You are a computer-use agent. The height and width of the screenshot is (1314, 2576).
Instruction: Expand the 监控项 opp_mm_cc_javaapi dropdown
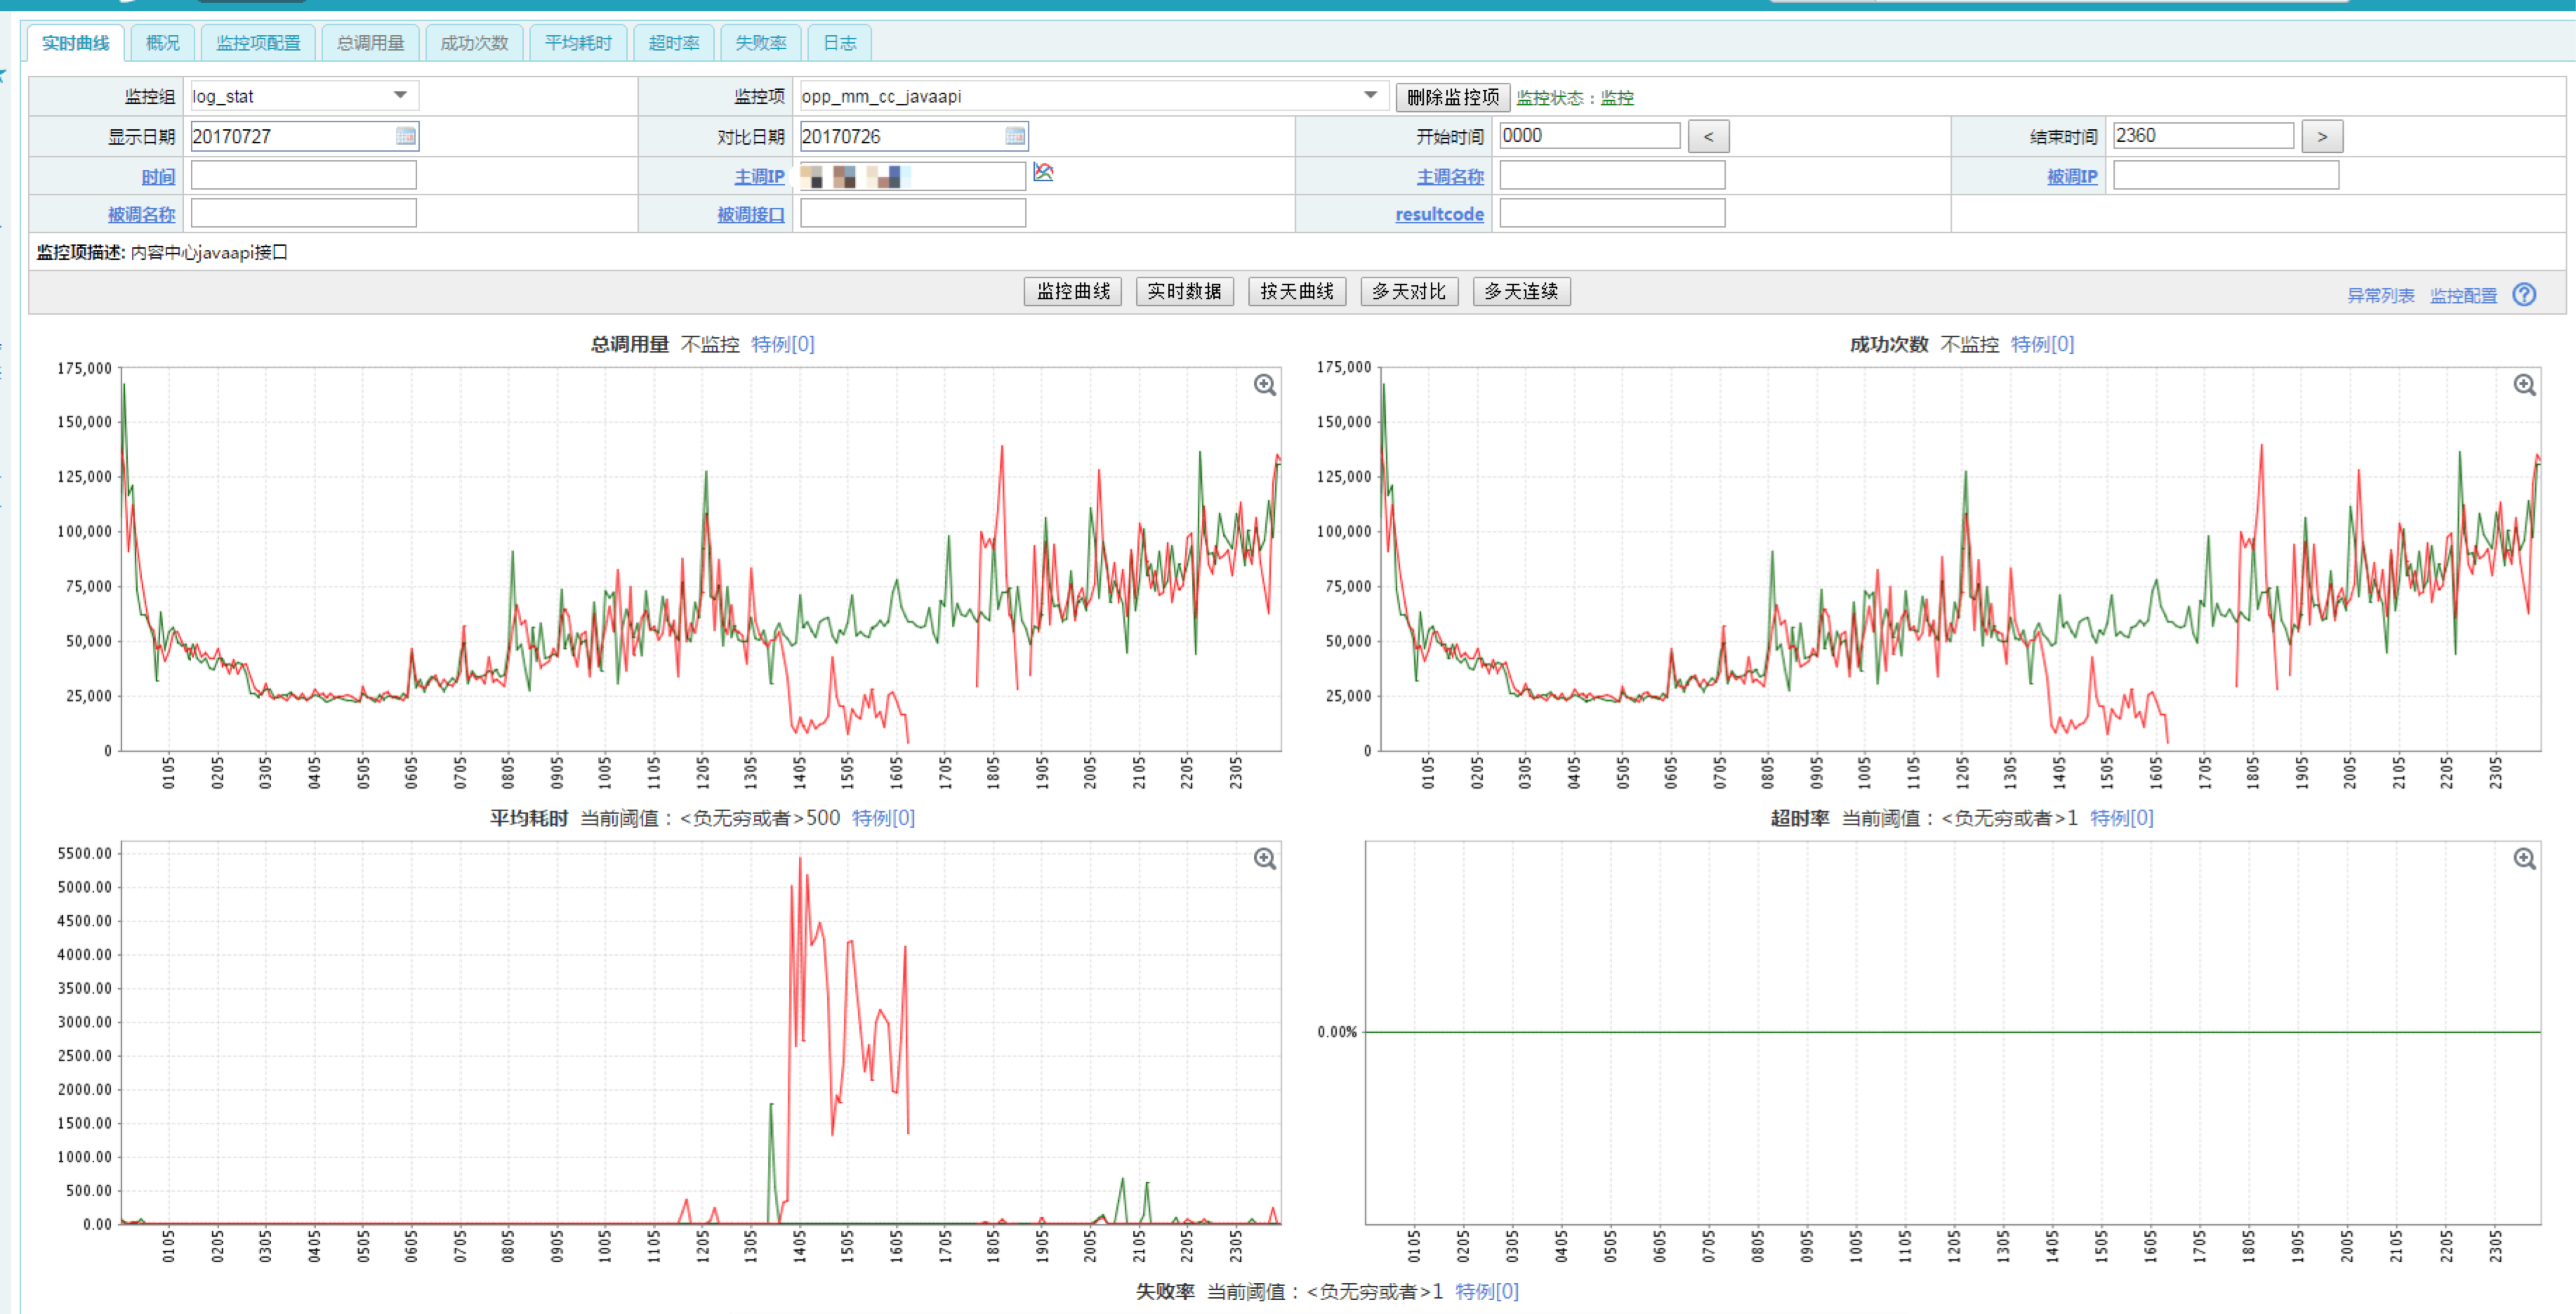click(1369, 96)
